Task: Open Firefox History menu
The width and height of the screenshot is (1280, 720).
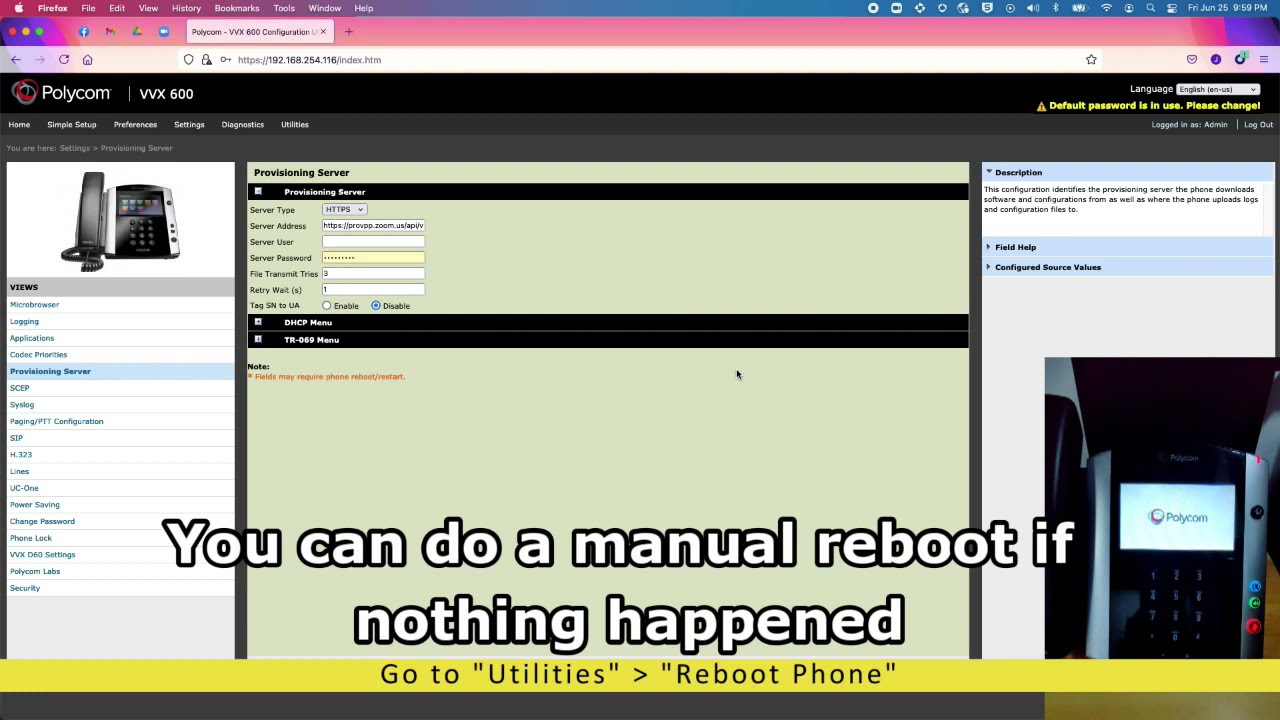Action: 186,8
